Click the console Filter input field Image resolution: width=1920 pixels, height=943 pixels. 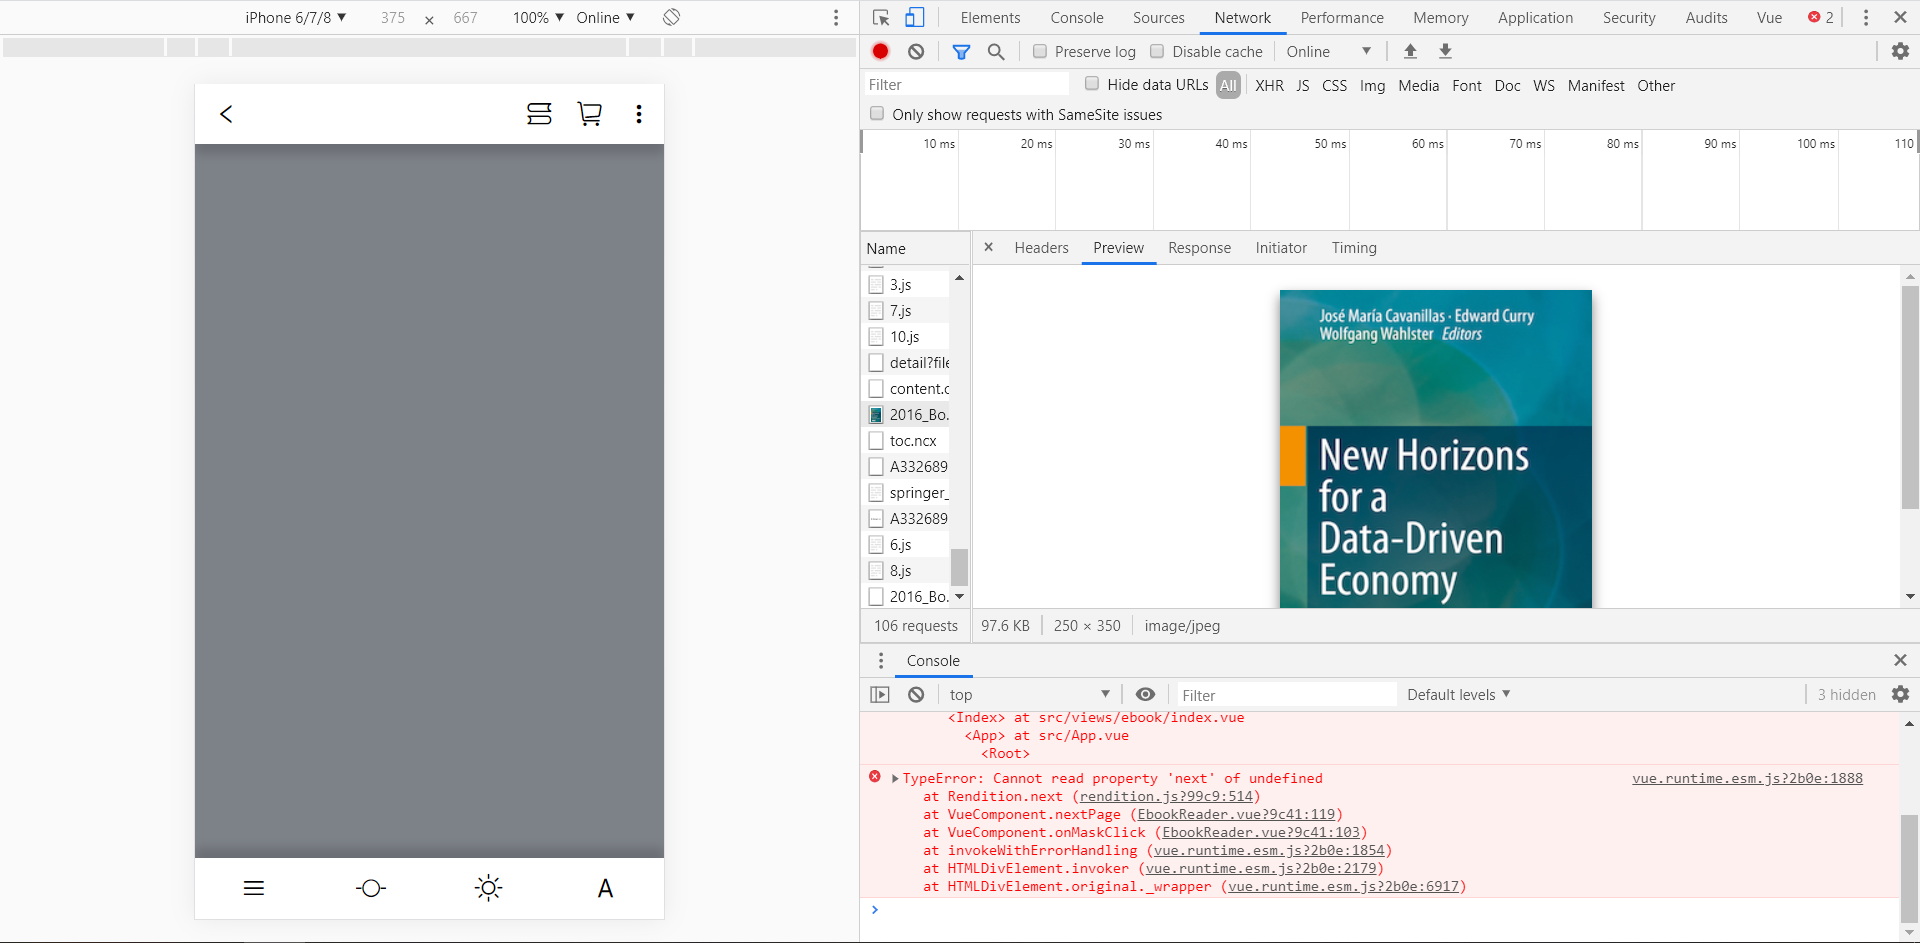tap(1286, 694)
